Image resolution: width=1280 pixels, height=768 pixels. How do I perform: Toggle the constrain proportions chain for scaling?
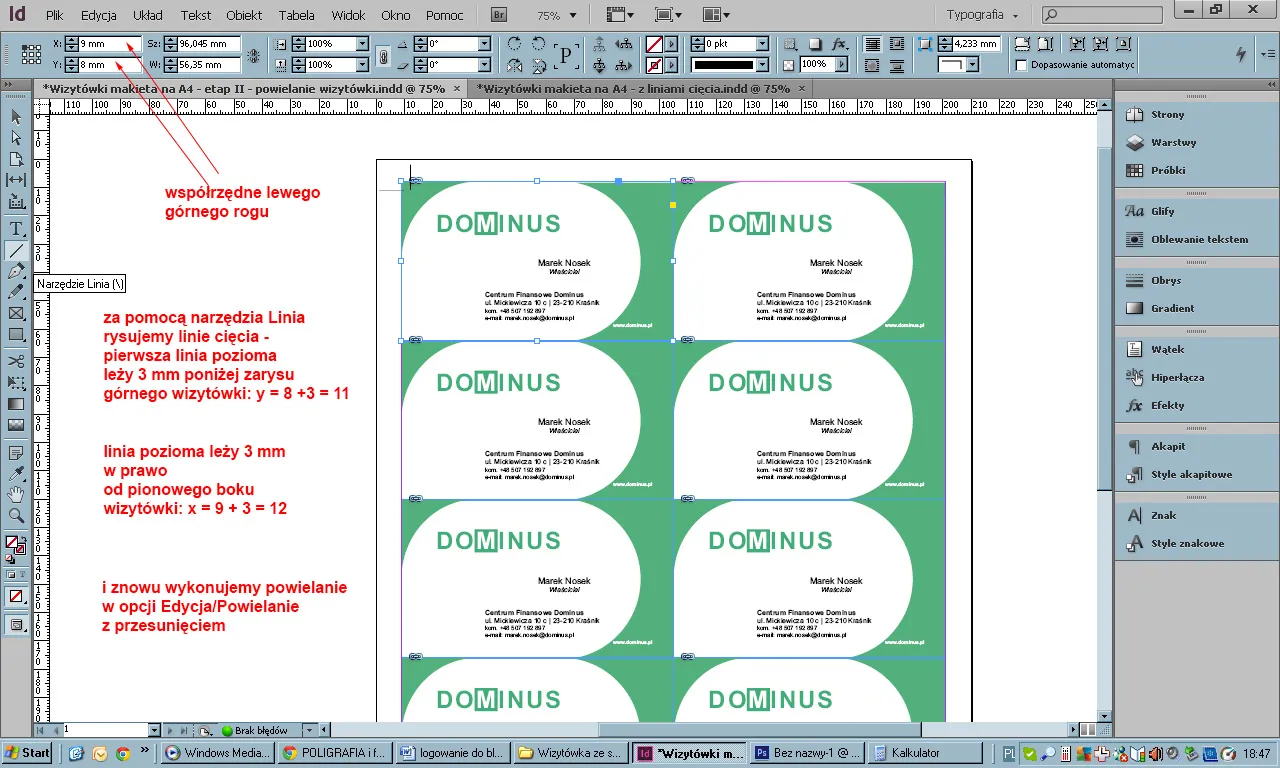(382, 55)
